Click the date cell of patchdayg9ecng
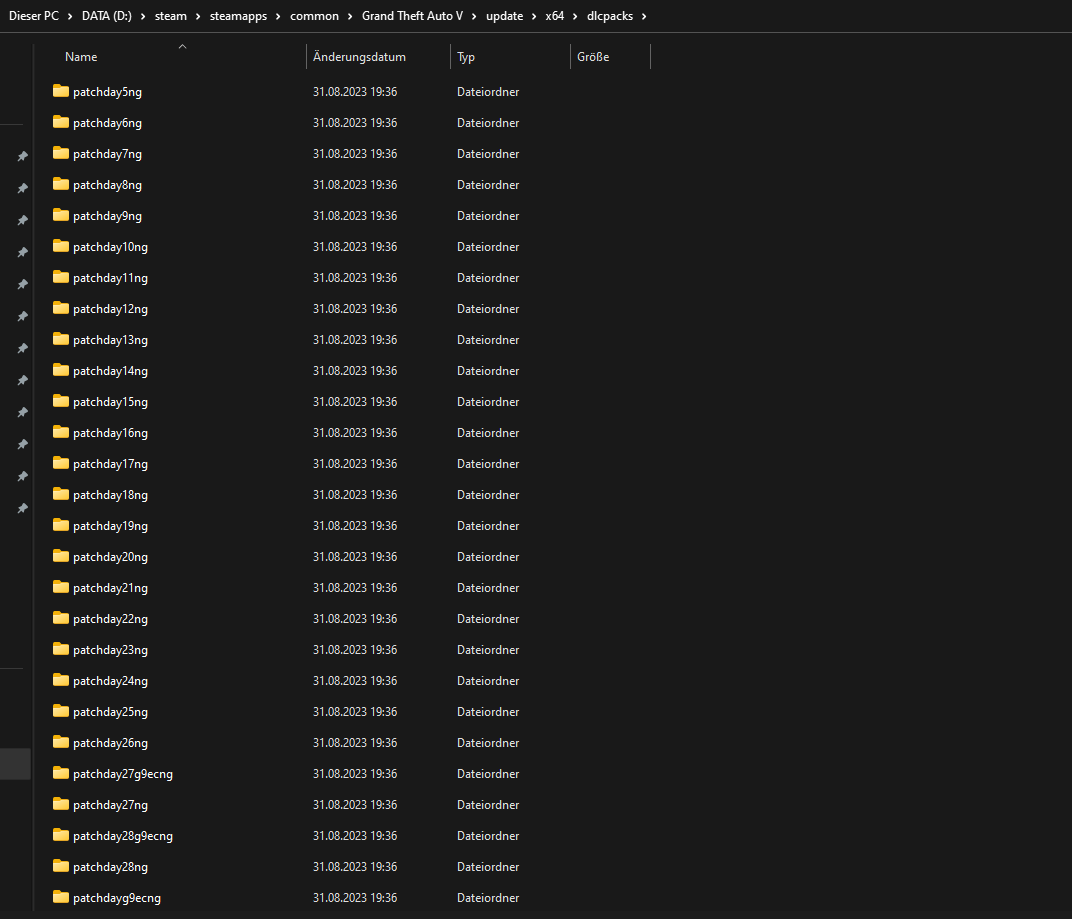 pyautogui.click(x=355, y=898)
